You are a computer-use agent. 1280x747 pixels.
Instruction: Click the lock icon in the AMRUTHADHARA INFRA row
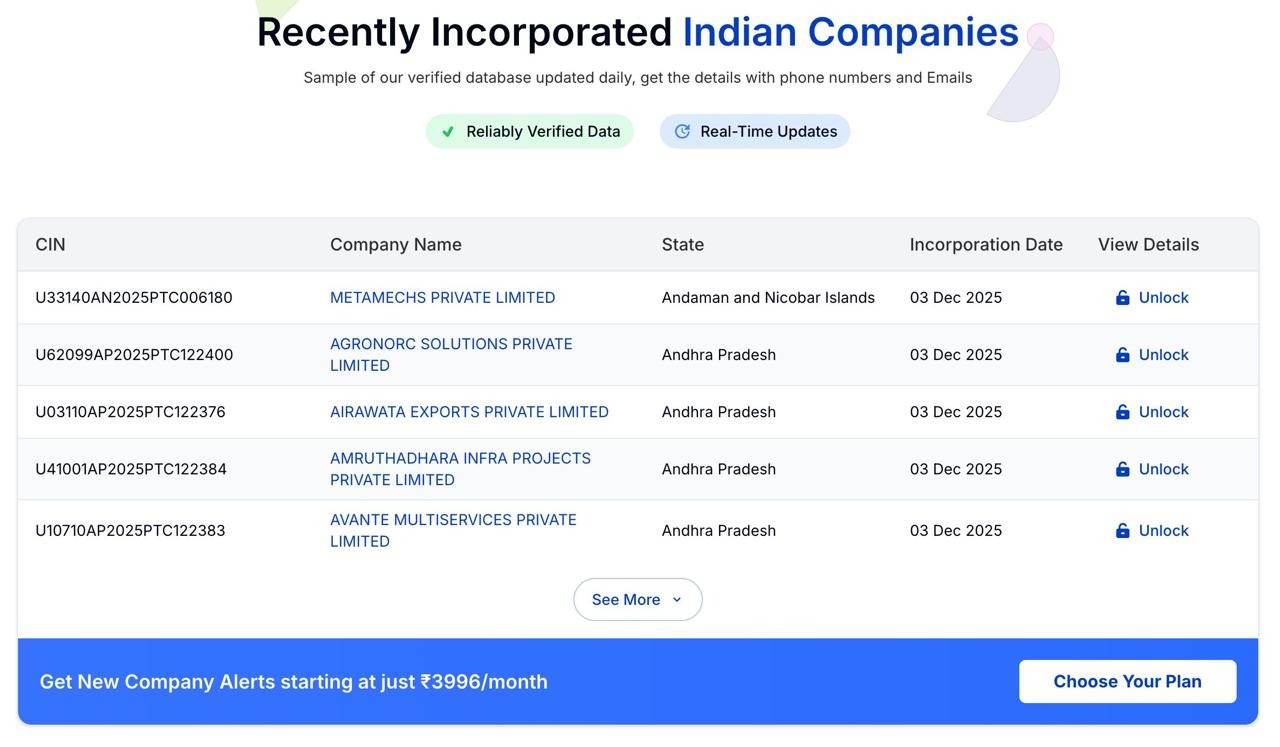point(1122,469)
